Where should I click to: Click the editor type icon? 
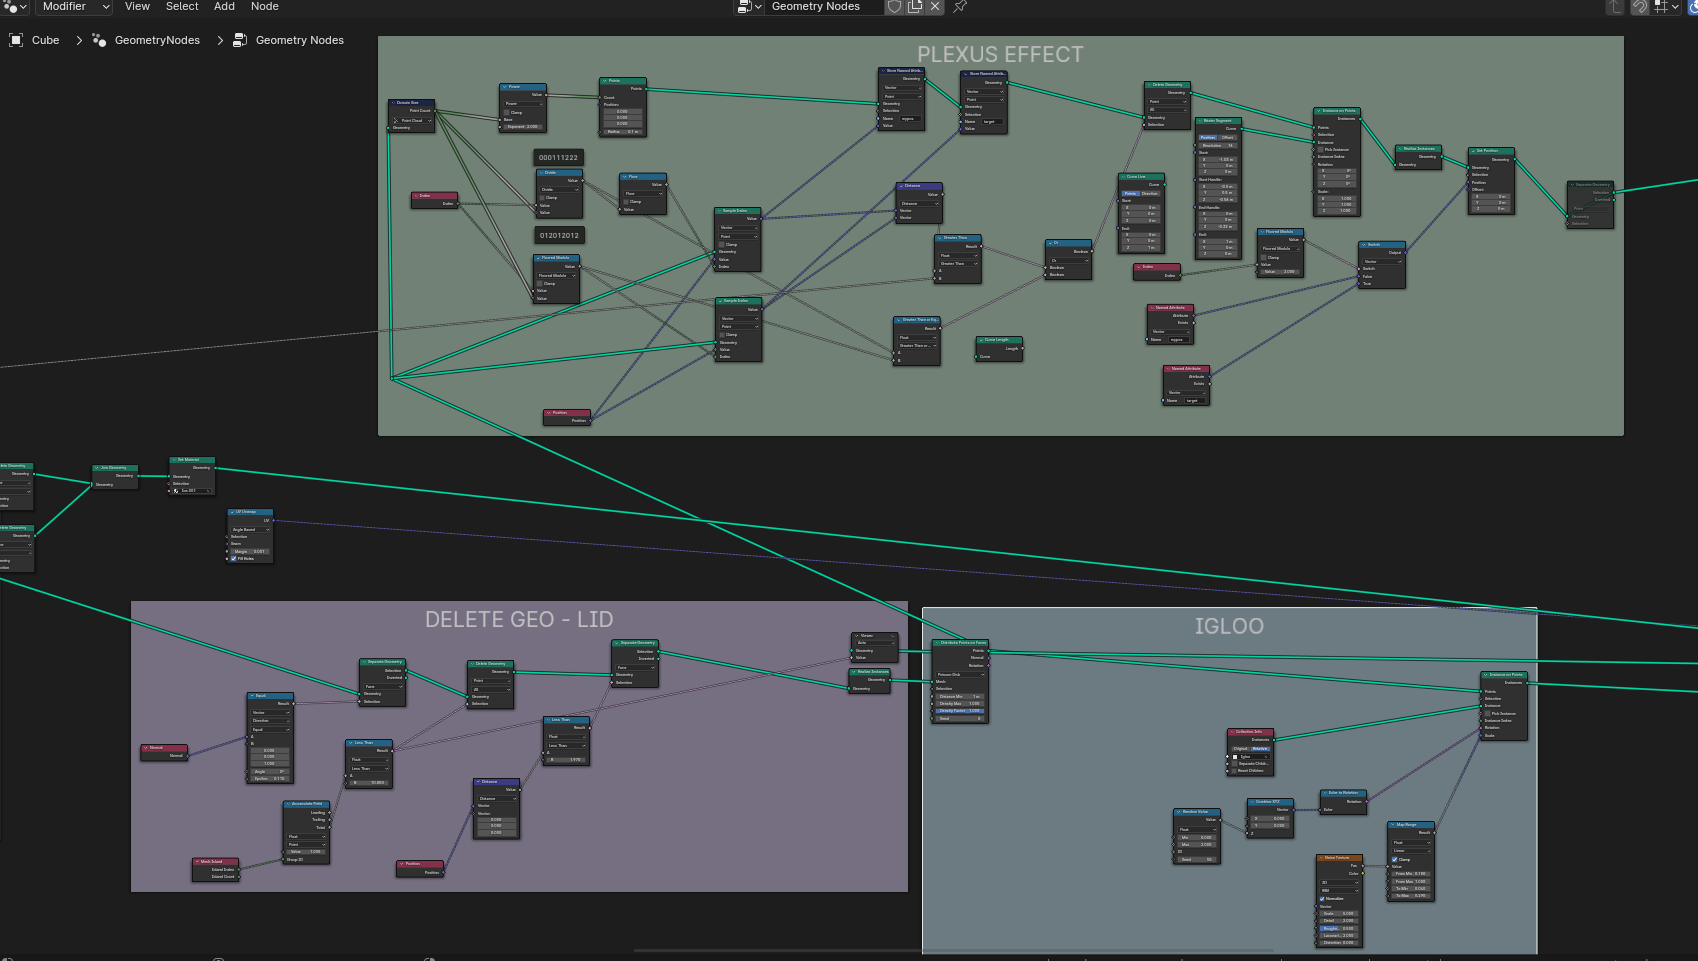11,6
